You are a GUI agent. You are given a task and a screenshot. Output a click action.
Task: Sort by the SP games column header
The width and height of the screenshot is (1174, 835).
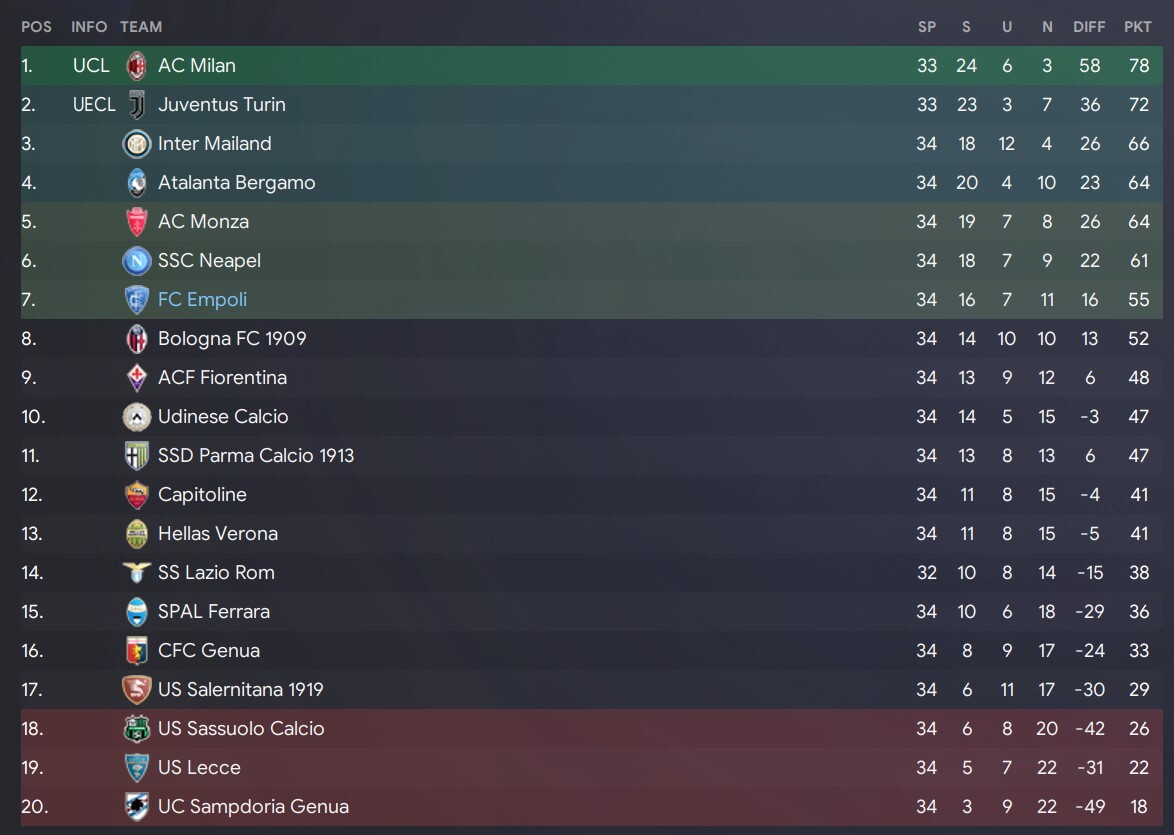pos(927,27)
